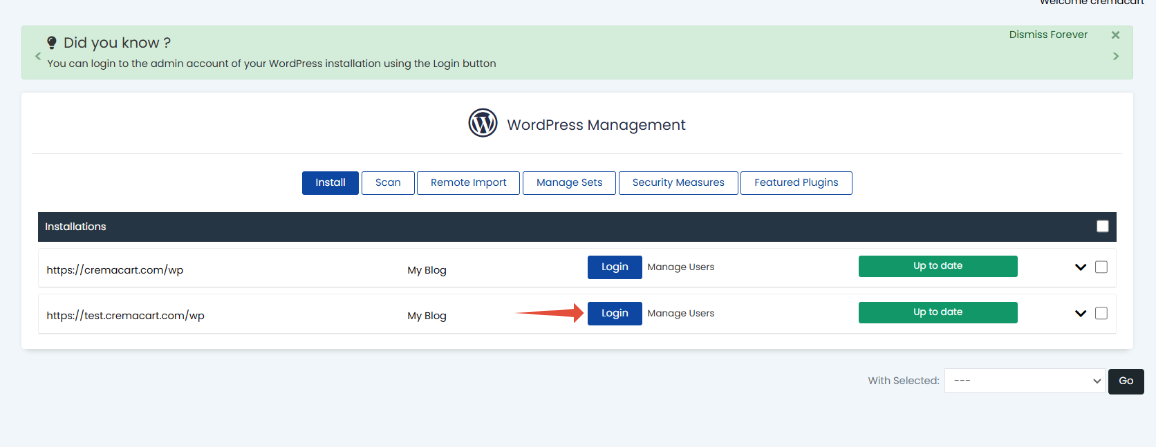
Task: Open the Security Measures tab
Action: point(678,183)
